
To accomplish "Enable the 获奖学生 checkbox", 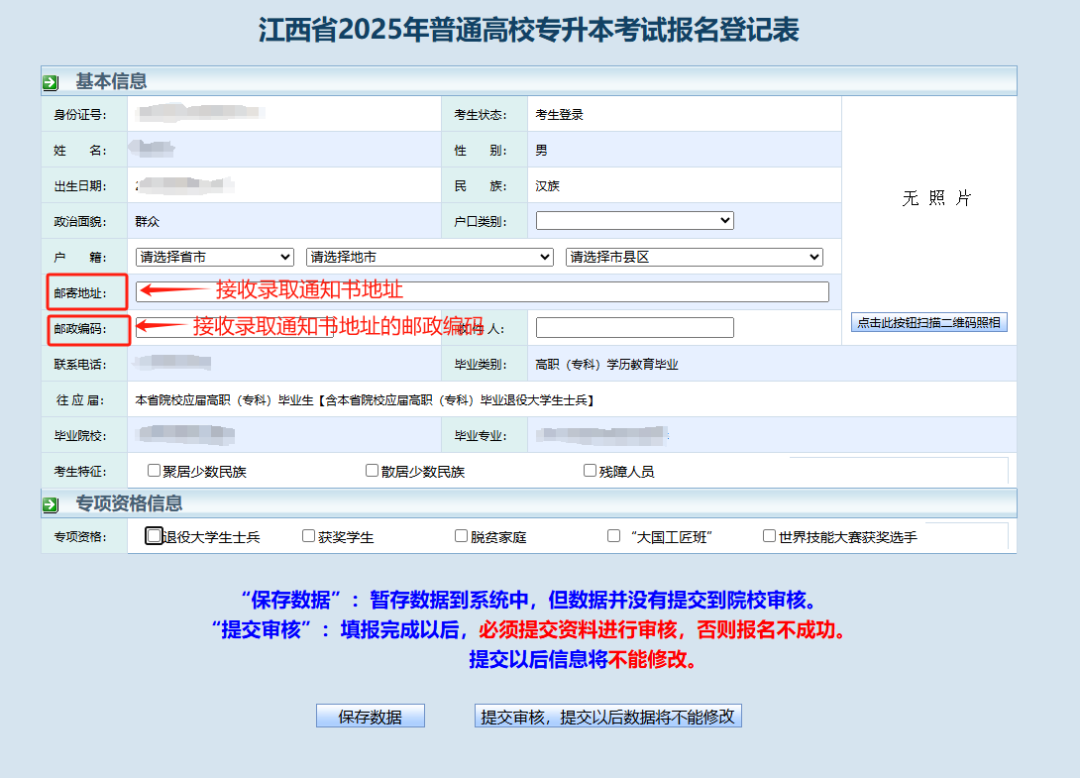I will pyautogui.click(x=308, y=536).
